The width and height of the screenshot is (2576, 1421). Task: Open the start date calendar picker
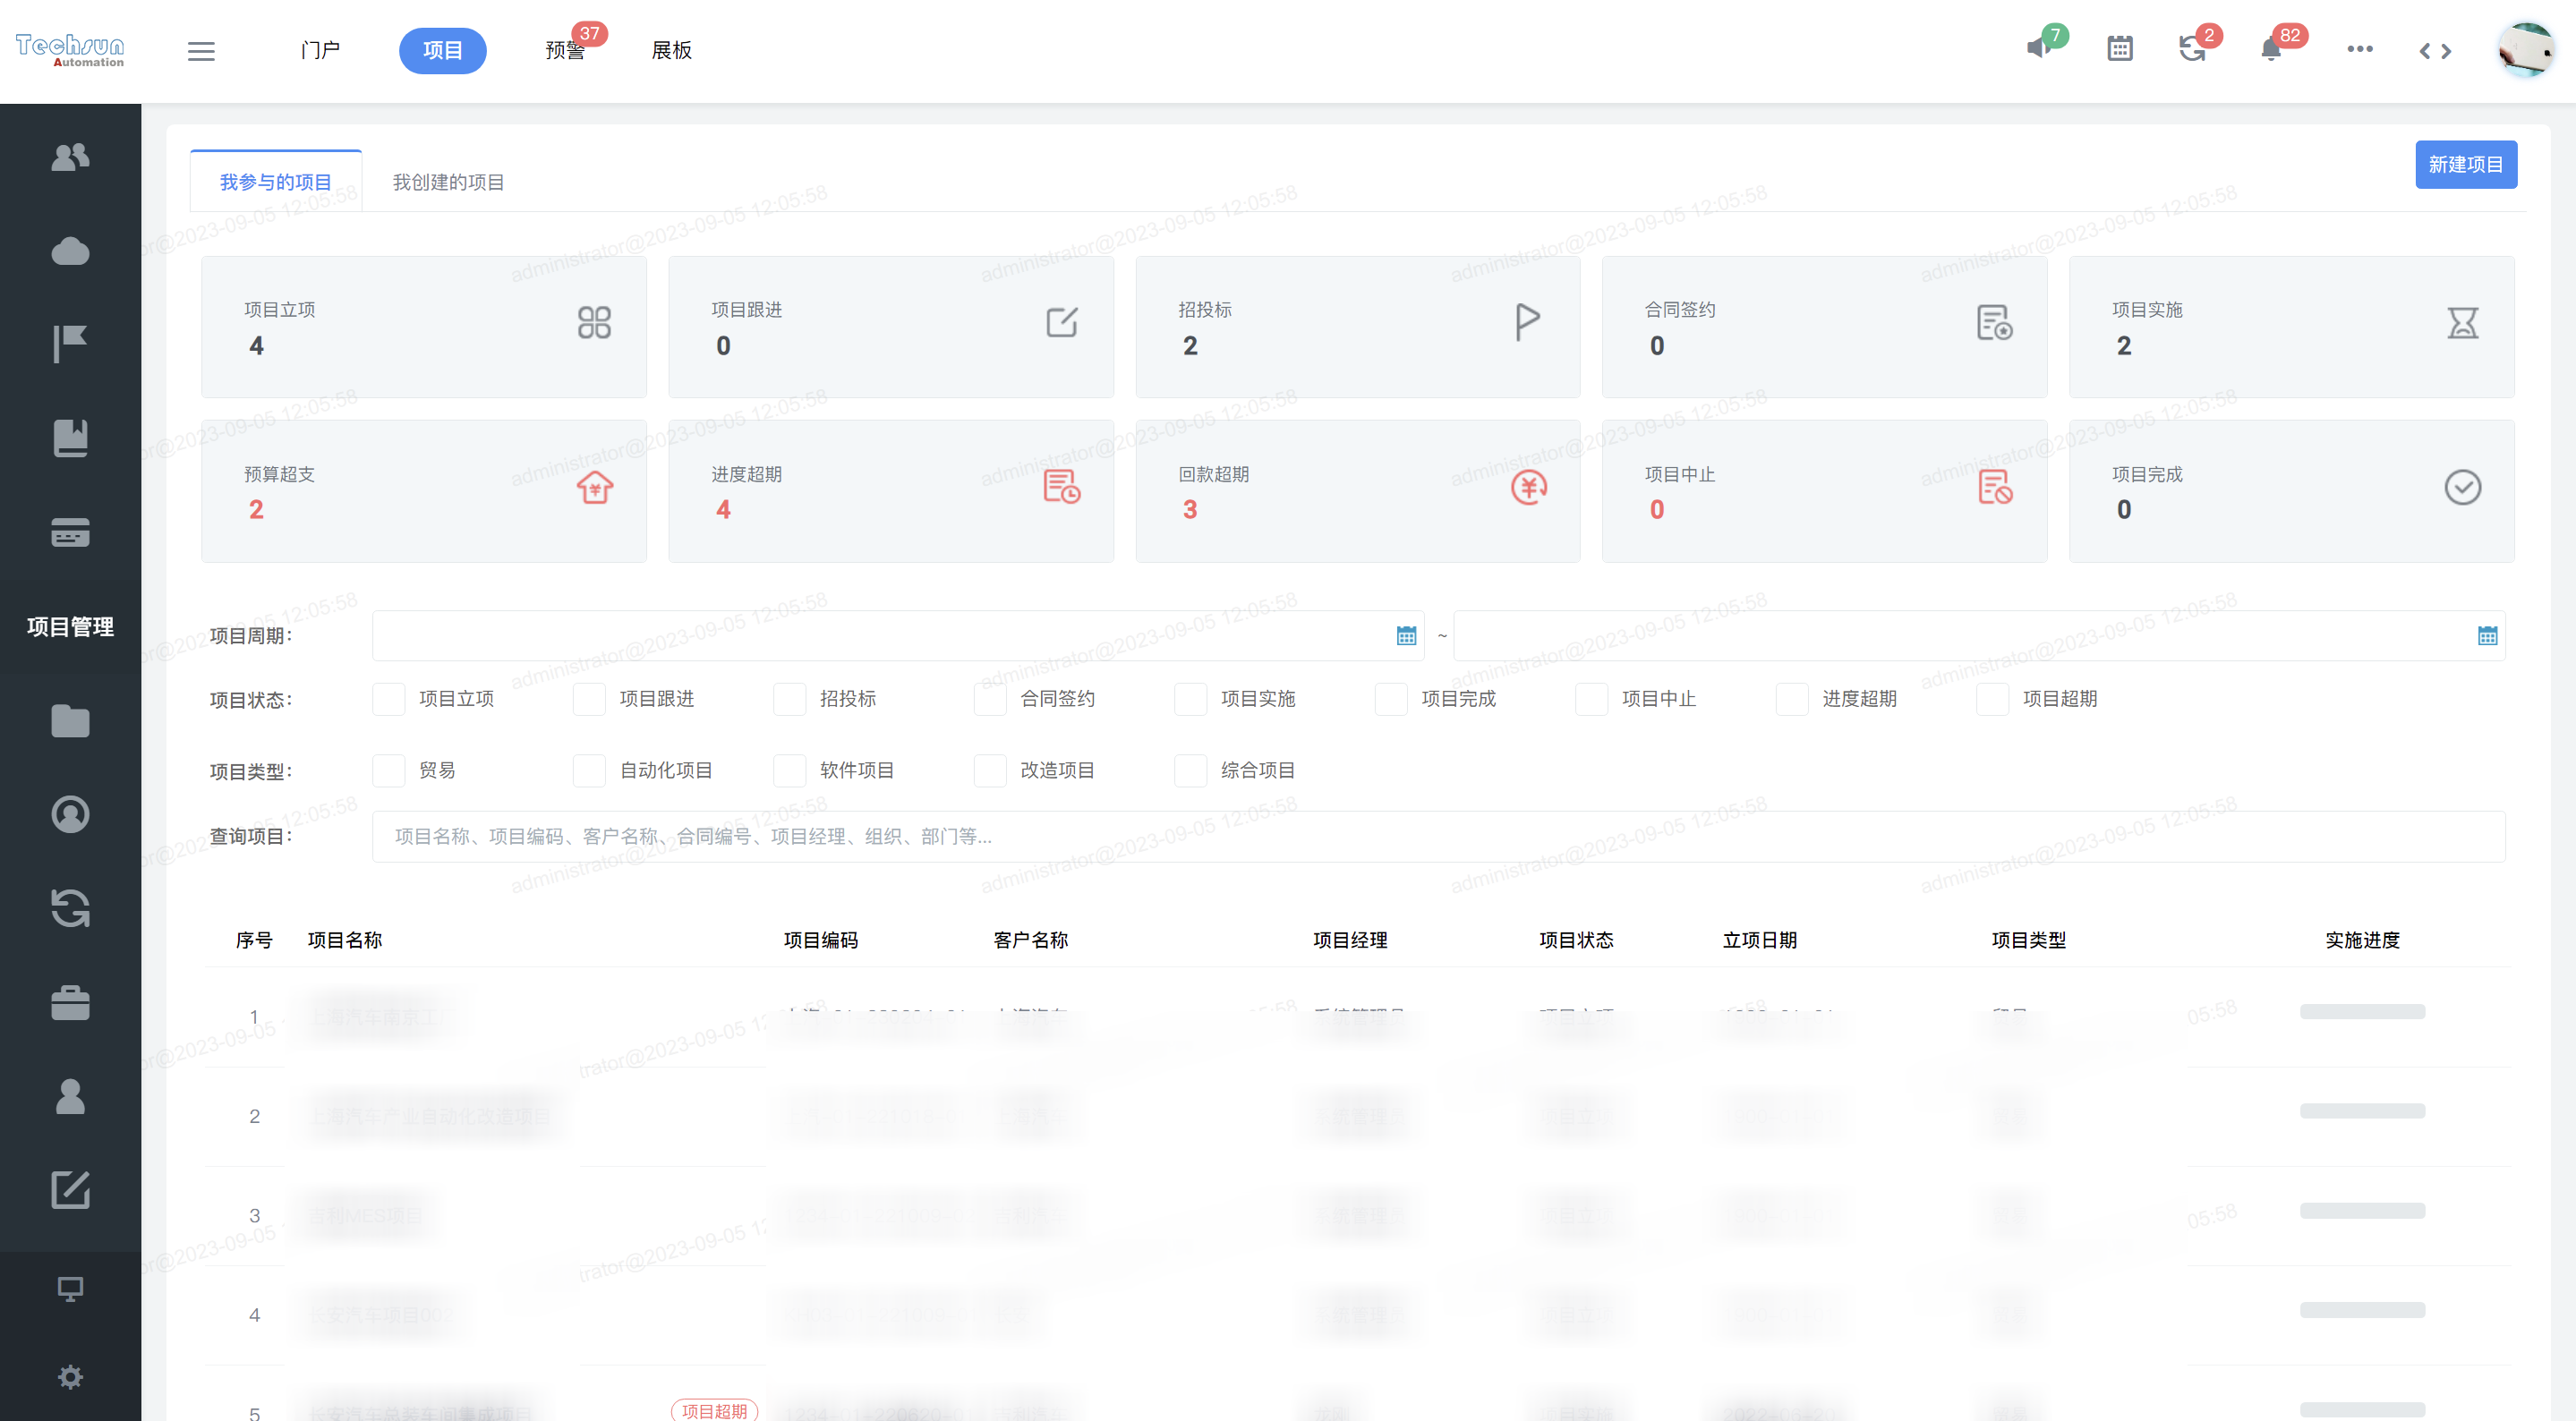[x=1406, y=636]
